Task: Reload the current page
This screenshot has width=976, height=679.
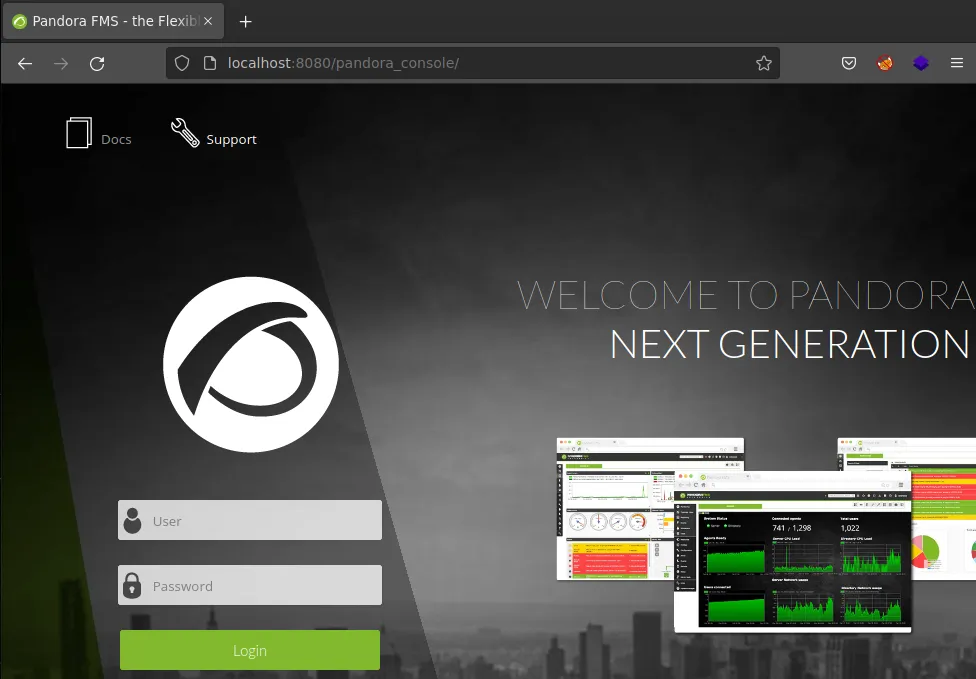Action: point(97,63)
